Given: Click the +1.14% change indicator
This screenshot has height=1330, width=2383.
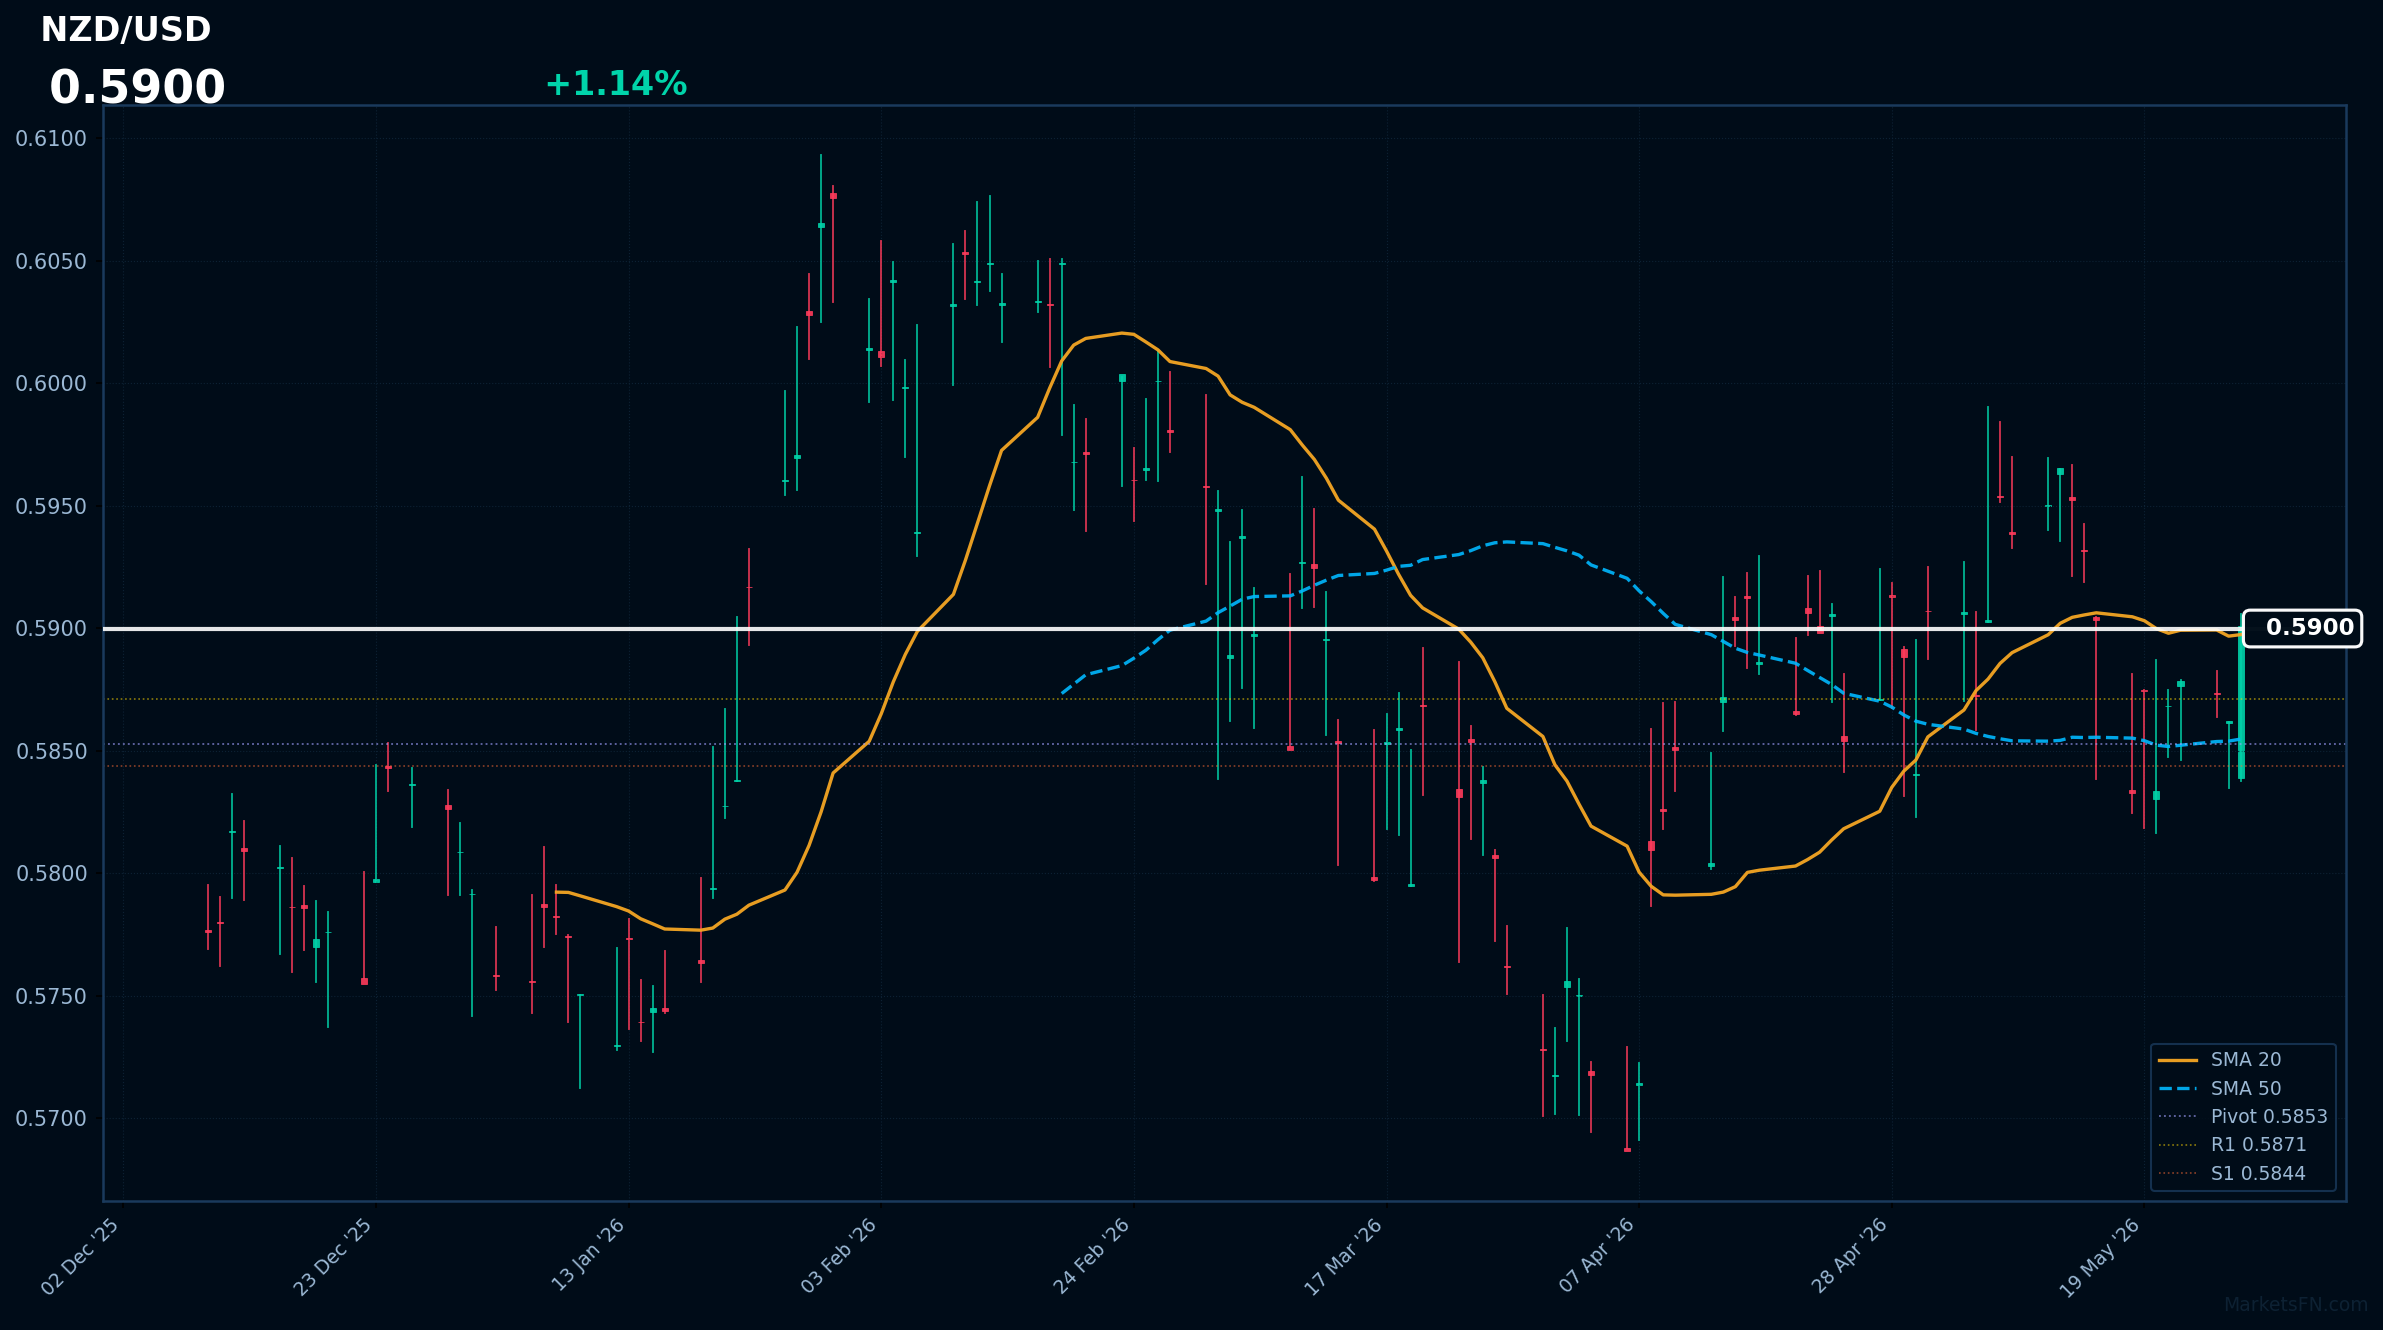Looking at the screenshot, I should (616, 84).
